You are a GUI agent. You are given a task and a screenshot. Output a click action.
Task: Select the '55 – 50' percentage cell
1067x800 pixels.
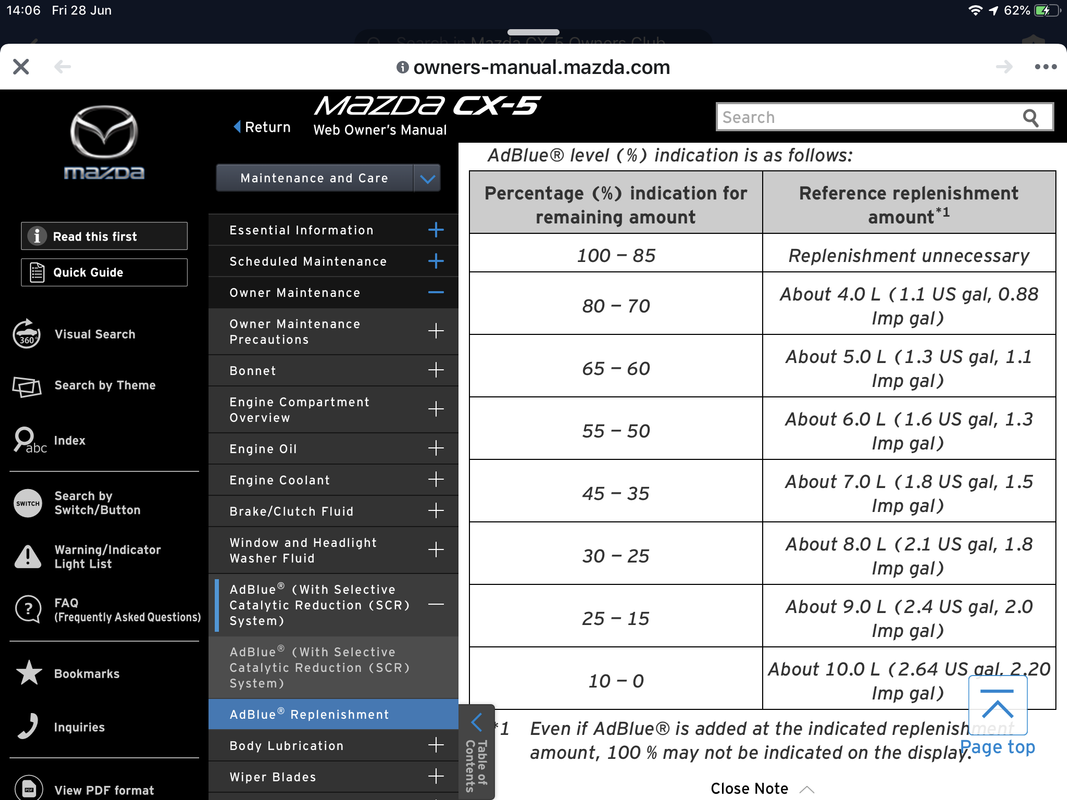[616, 431]
